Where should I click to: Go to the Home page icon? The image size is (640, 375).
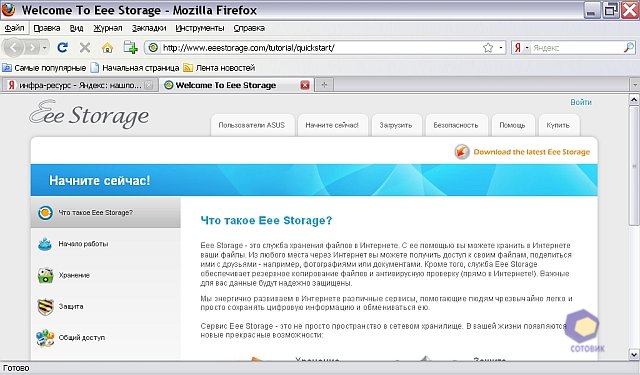point(107,48)
